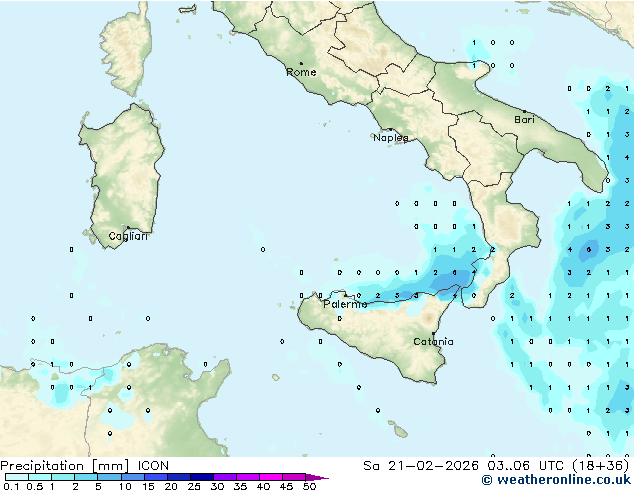Click the Naples city label

391,138
